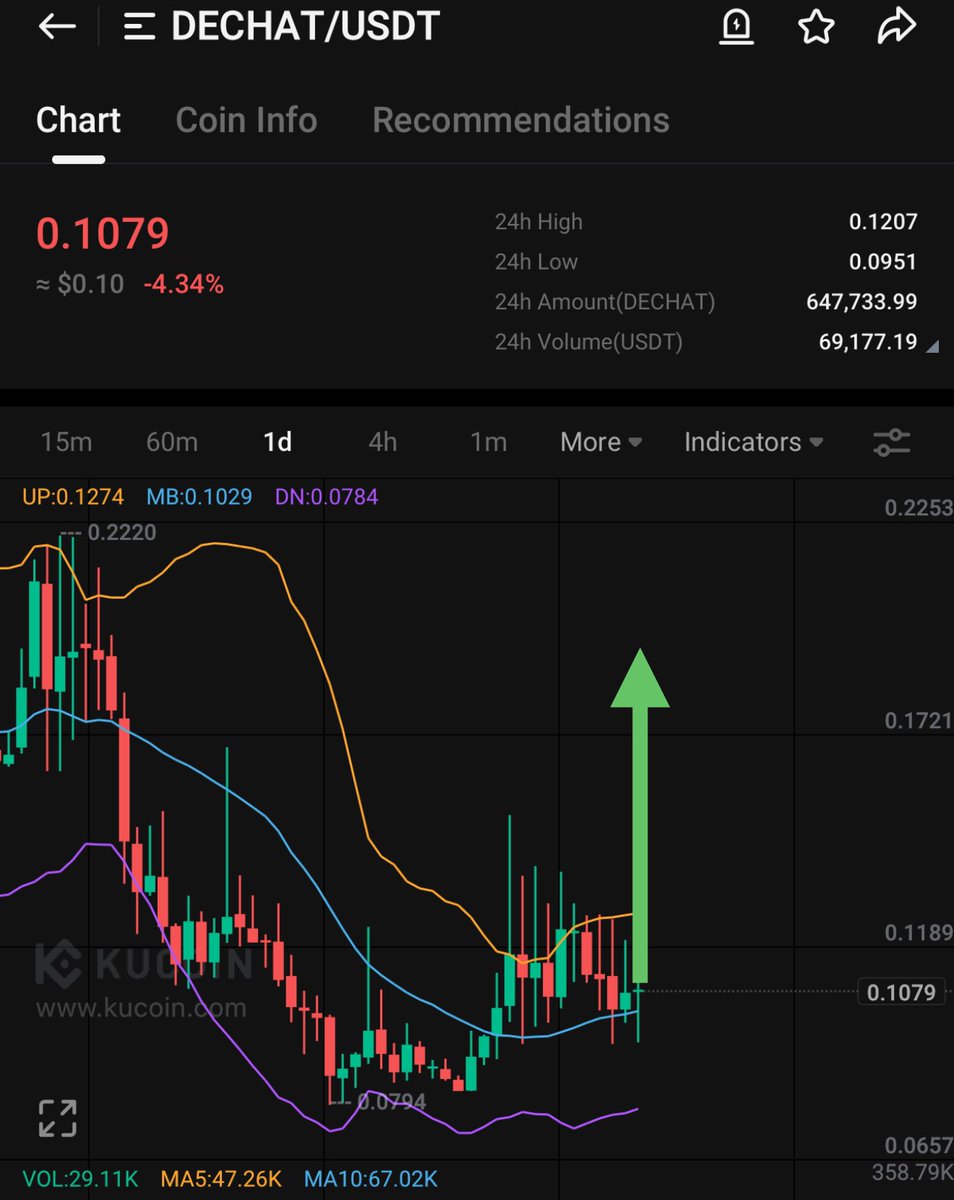Screen dimensions: 954x1200
Task: Select the 1d timeframe
Action: pos(277,442)
